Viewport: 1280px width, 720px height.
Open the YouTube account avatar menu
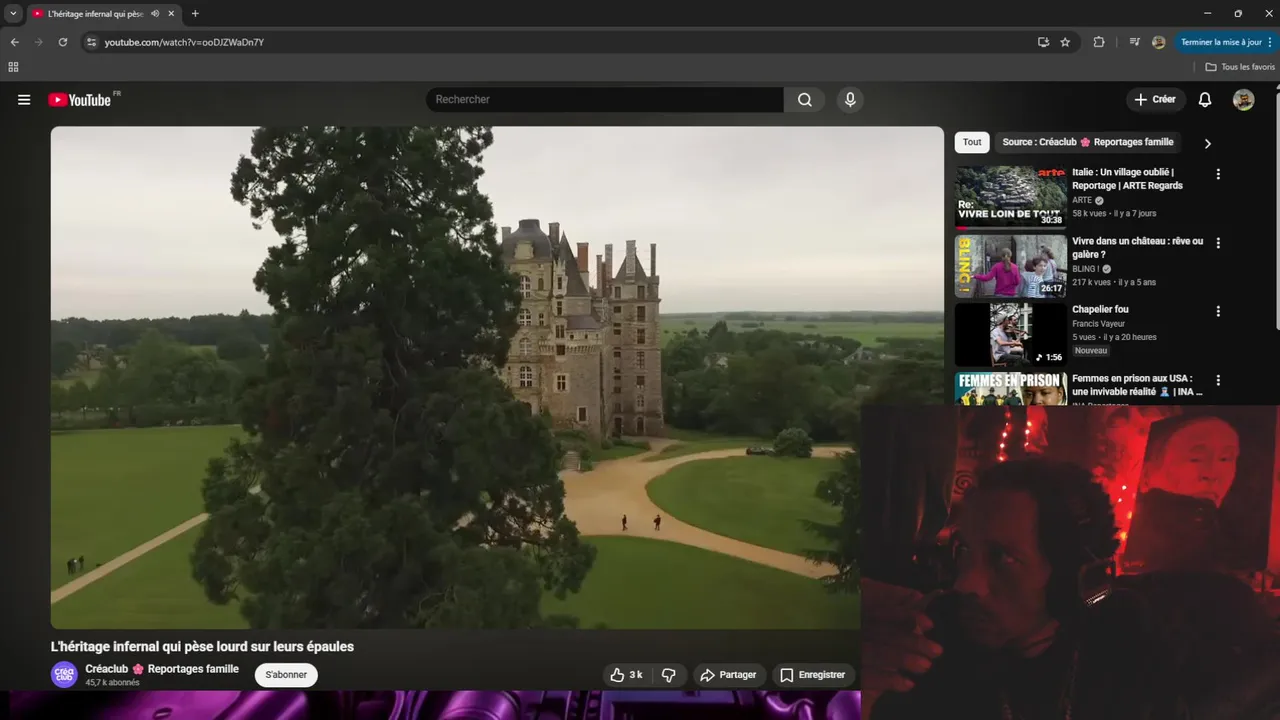coord(1243,100)
